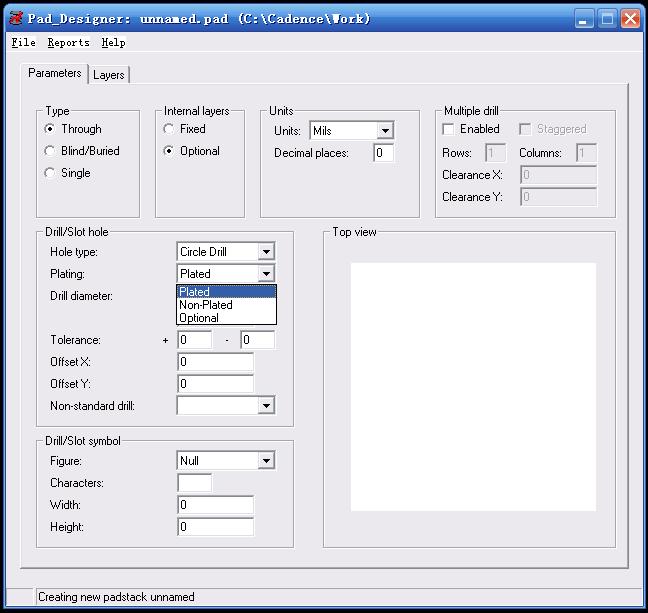Click the Offset Y input field

click(215, 384)
